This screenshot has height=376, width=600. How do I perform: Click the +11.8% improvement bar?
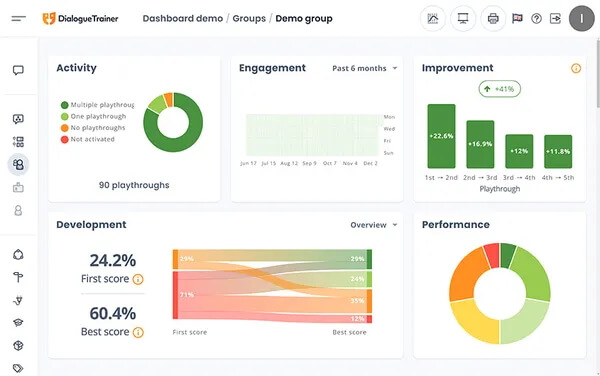558,151
